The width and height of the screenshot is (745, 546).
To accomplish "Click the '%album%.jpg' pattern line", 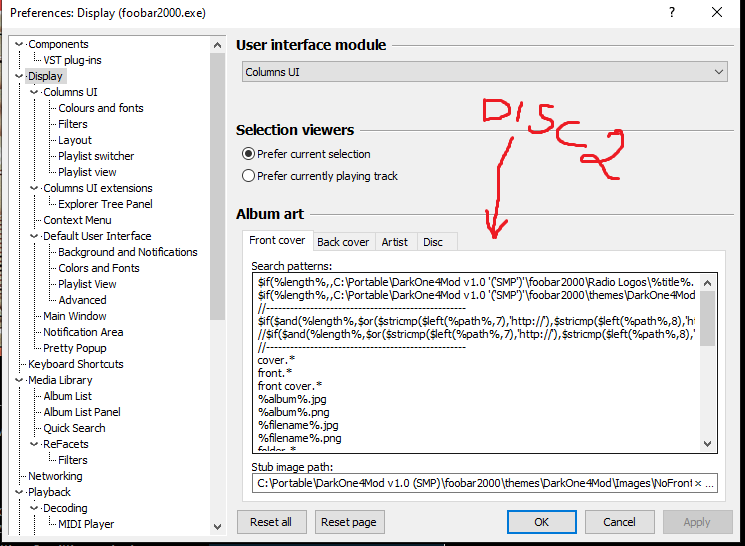I will (x=292, y=399).
